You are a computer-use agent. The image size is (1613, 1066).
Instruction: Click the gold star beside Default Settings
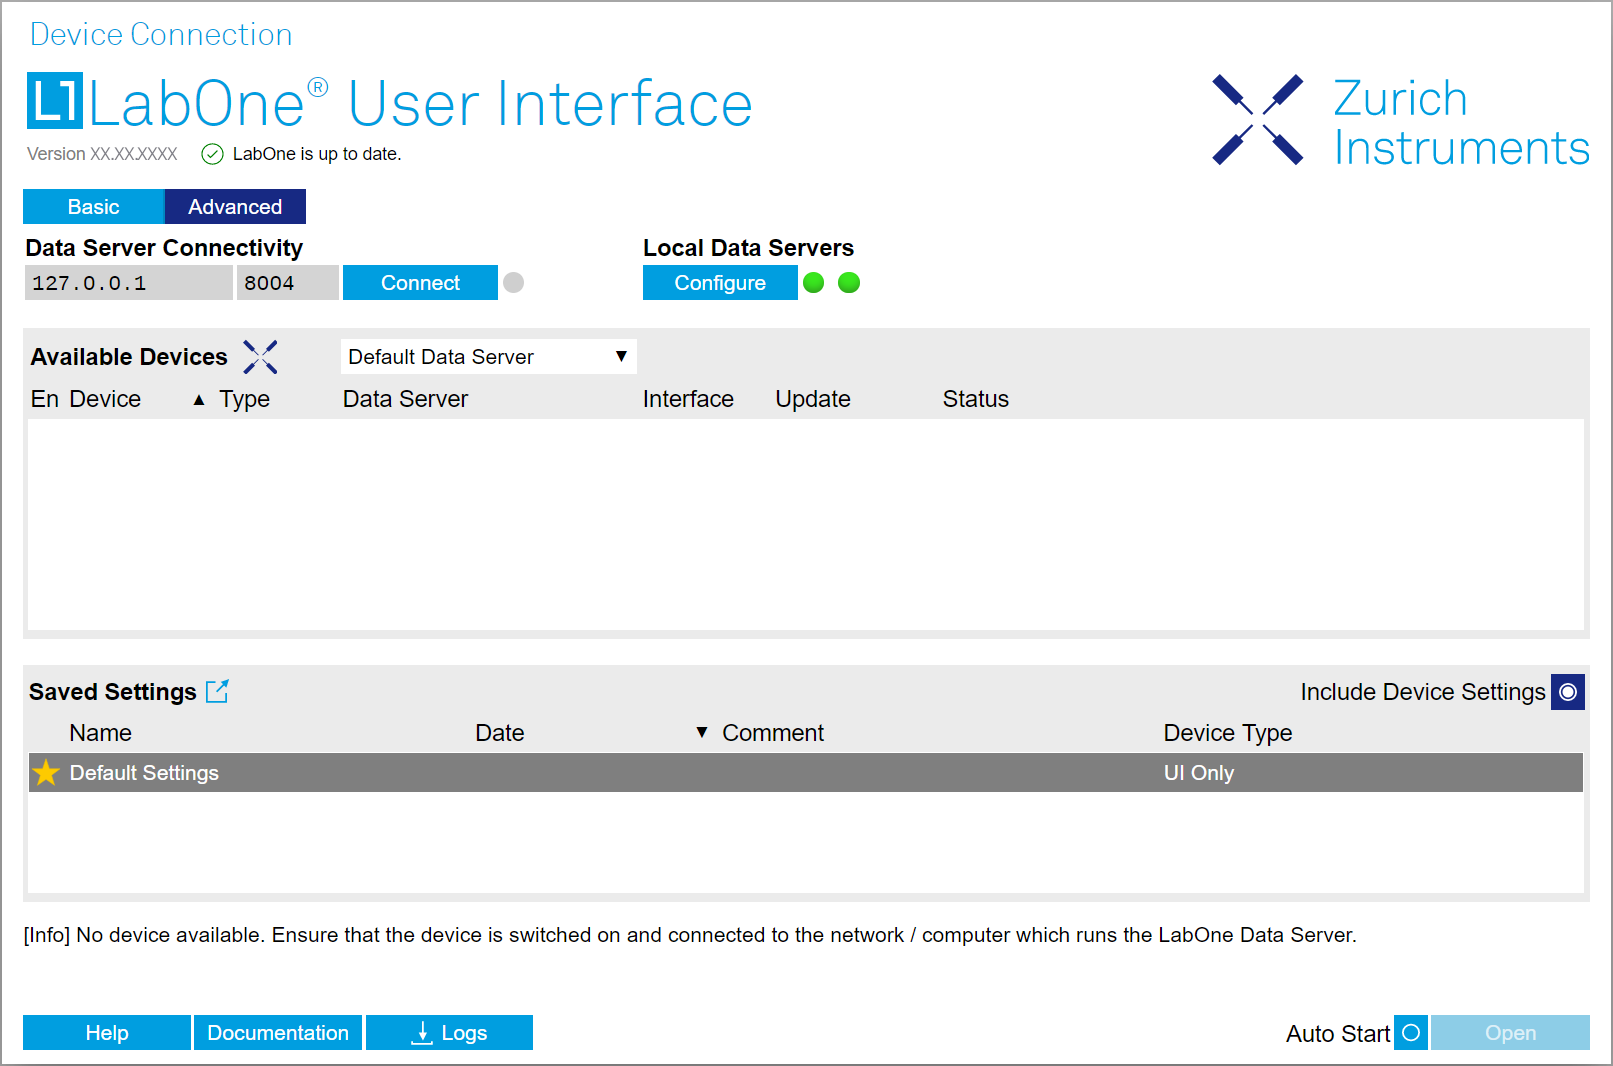pyautogui.click(x=46, y=773)
